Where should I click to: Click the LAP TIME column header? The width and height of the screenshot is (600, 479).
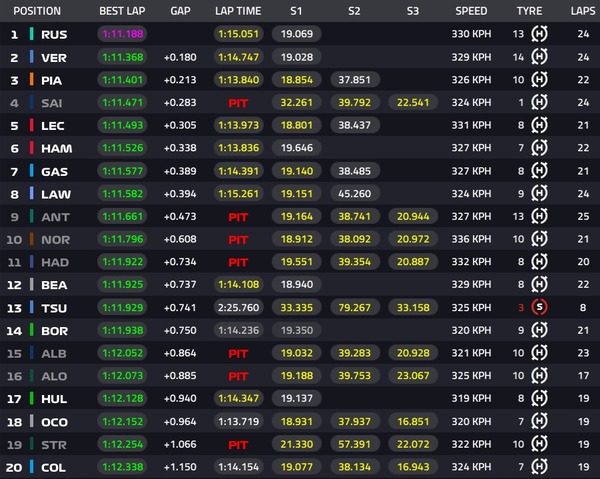[x=238, y=11]
